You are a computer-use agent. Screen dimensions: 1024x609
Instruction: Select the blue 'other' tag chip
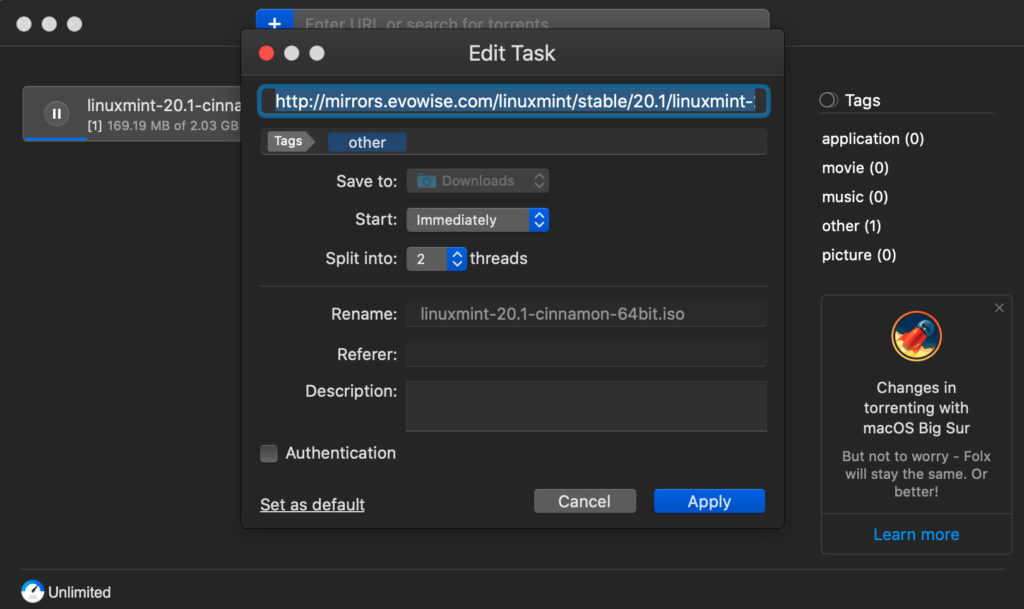pyautogui.click(x=366, y=142)
